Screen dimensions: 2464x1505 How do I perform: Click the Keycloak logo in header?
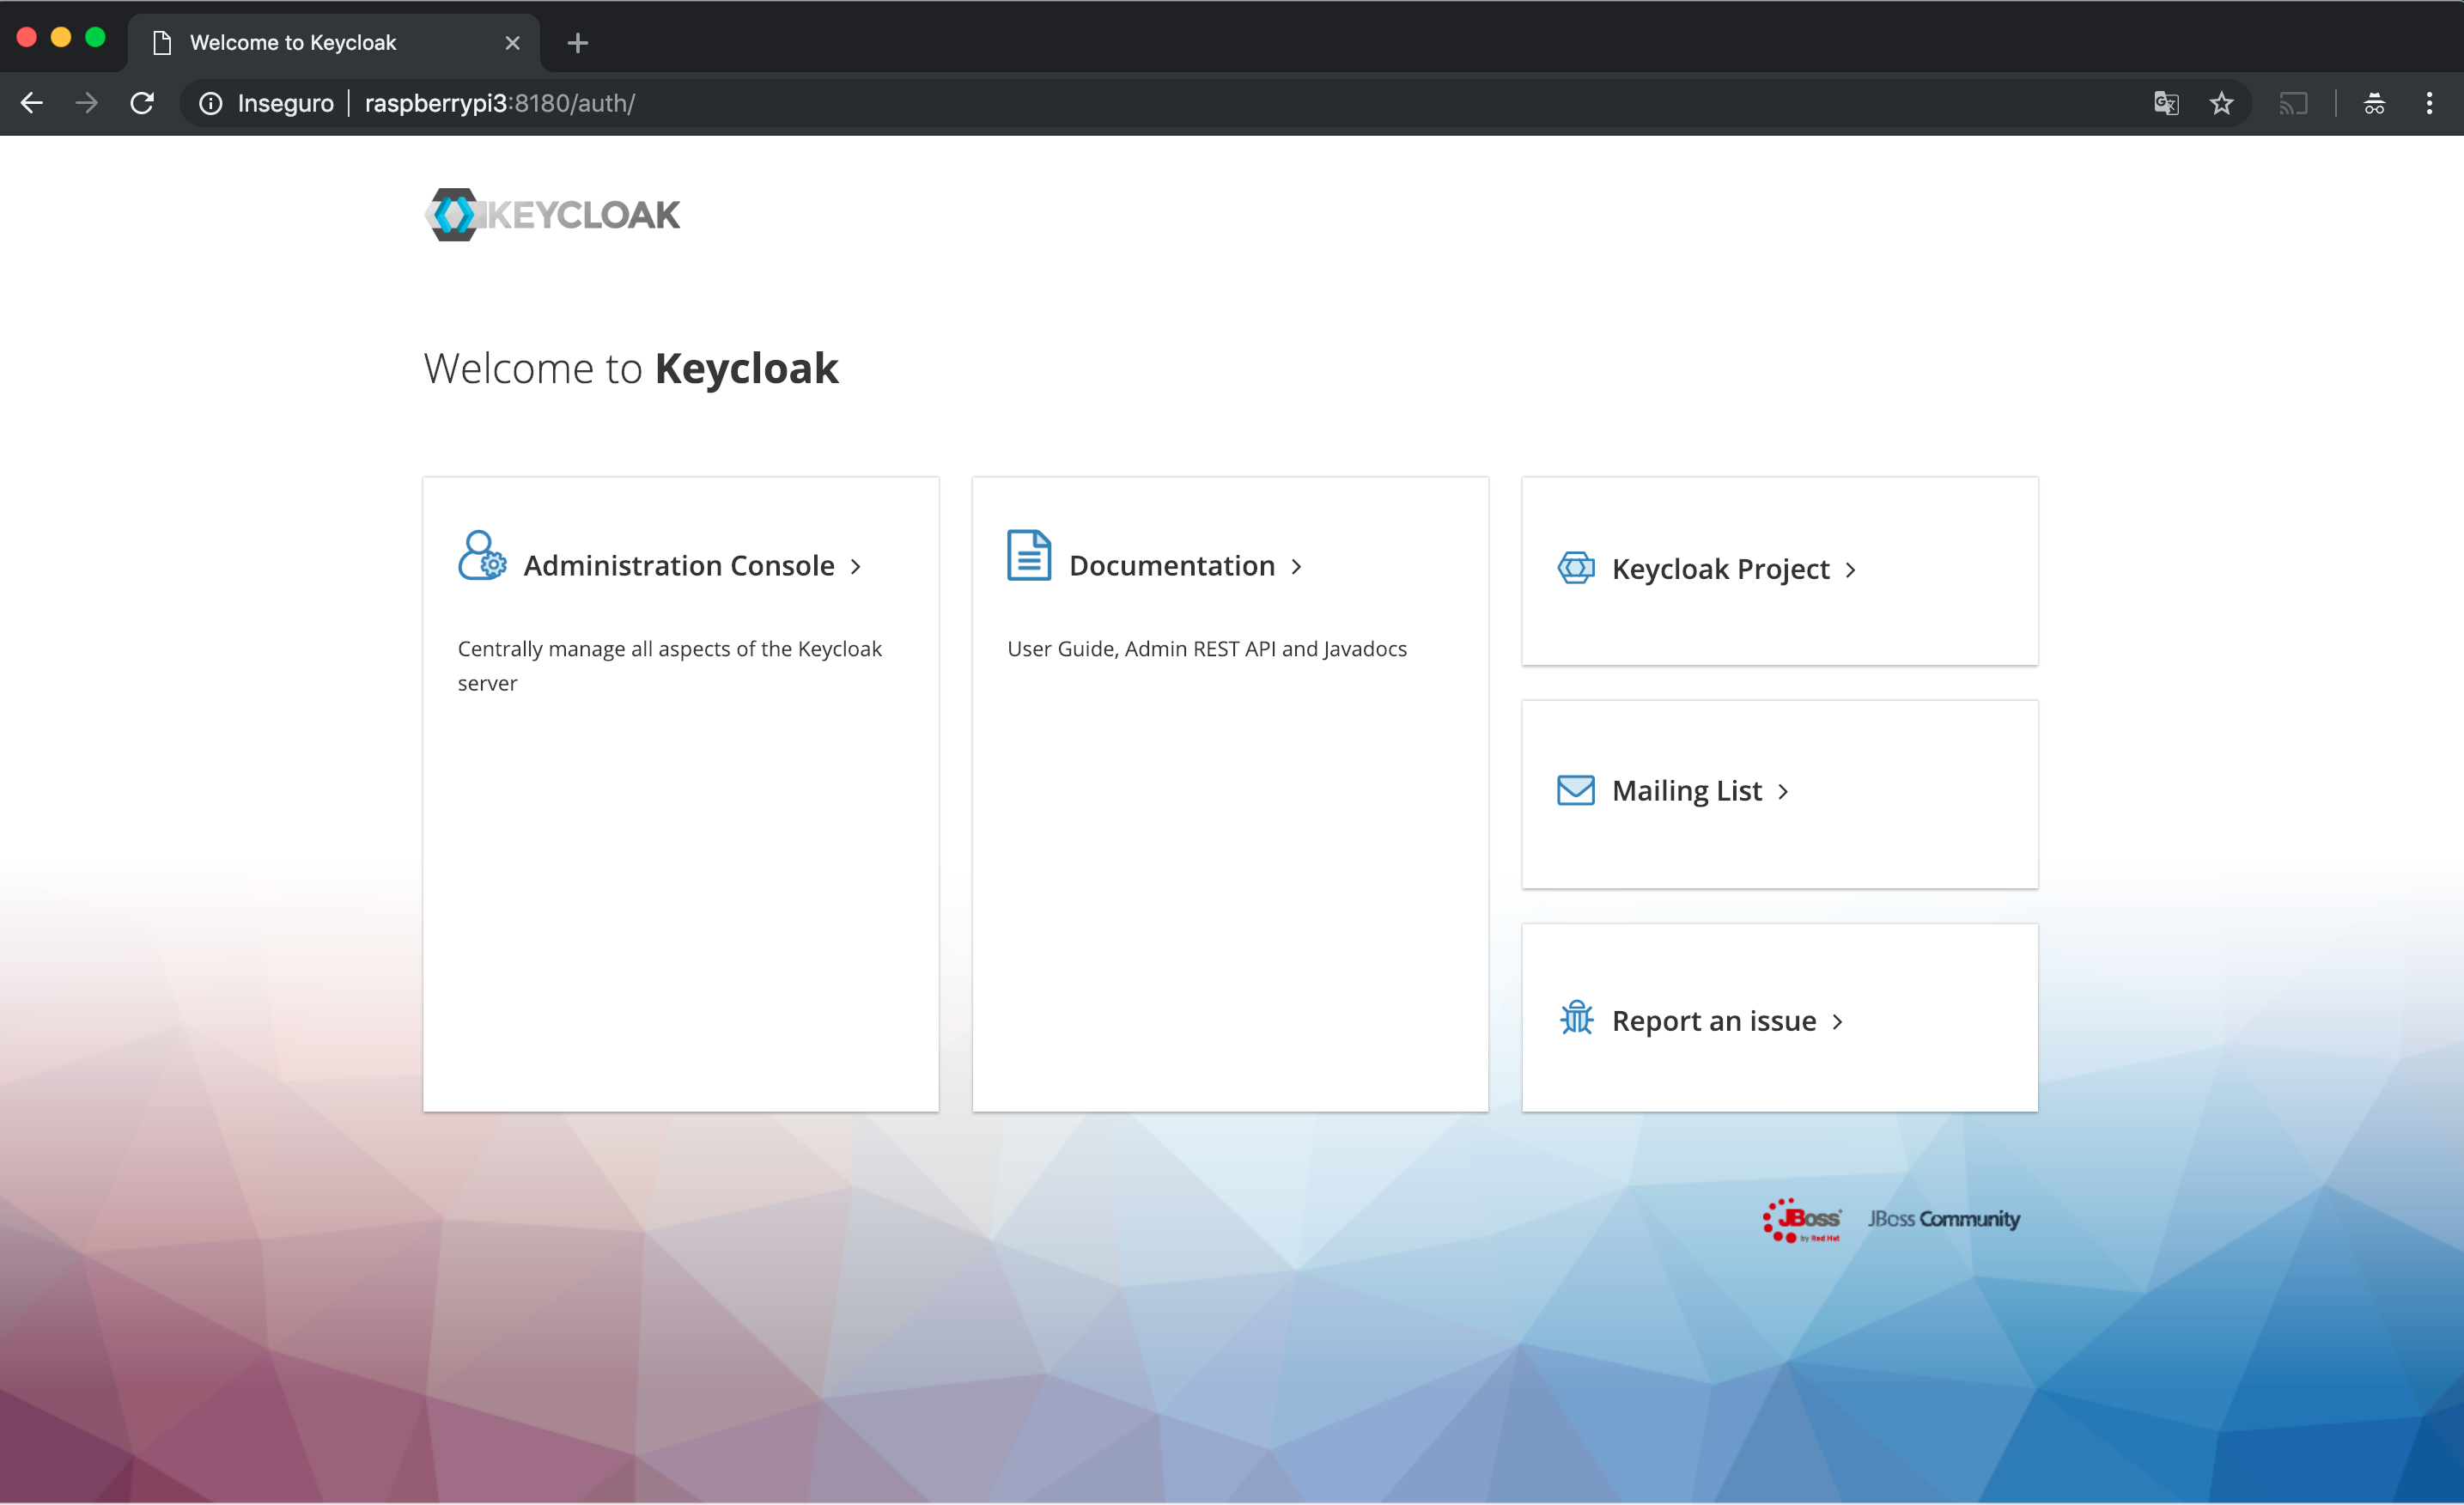tap(552, 214)
